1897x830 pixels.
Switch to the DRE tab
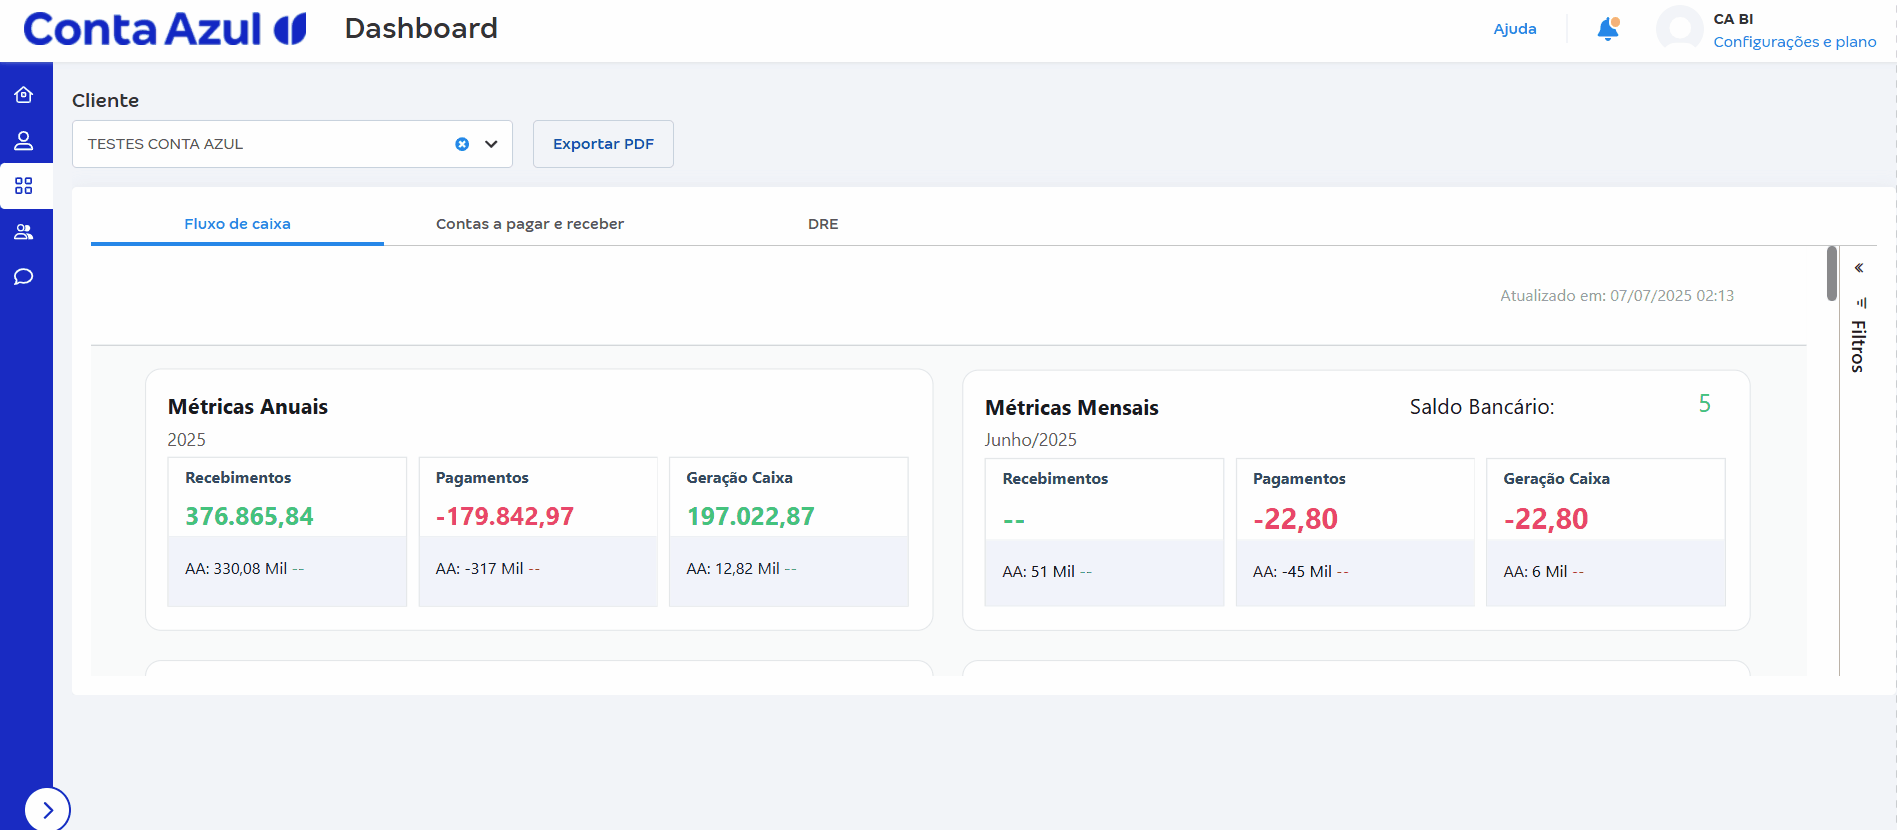pyautogui.click(x=823, y=224)
